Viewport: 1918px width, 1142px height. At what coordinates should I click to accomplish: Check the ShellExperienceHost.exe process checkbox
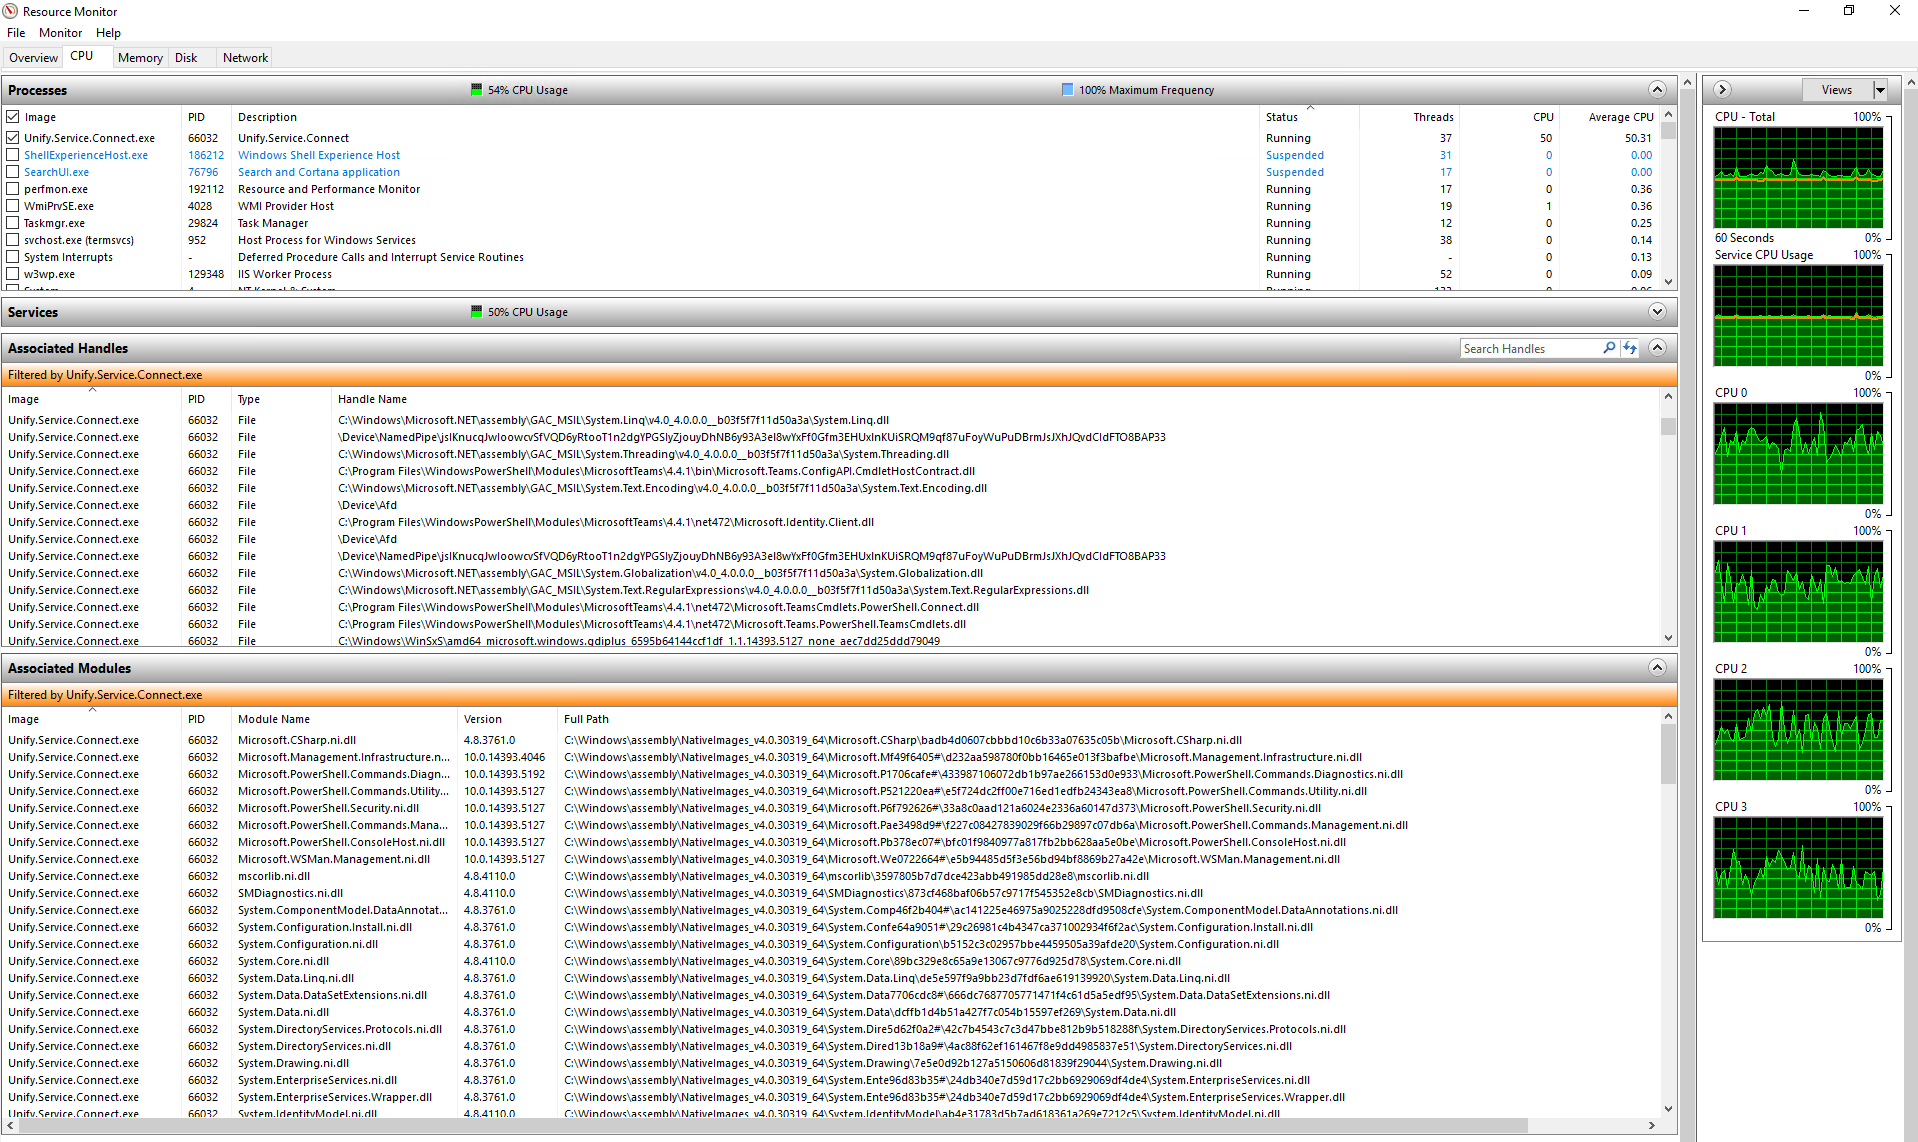click(13, 155)
